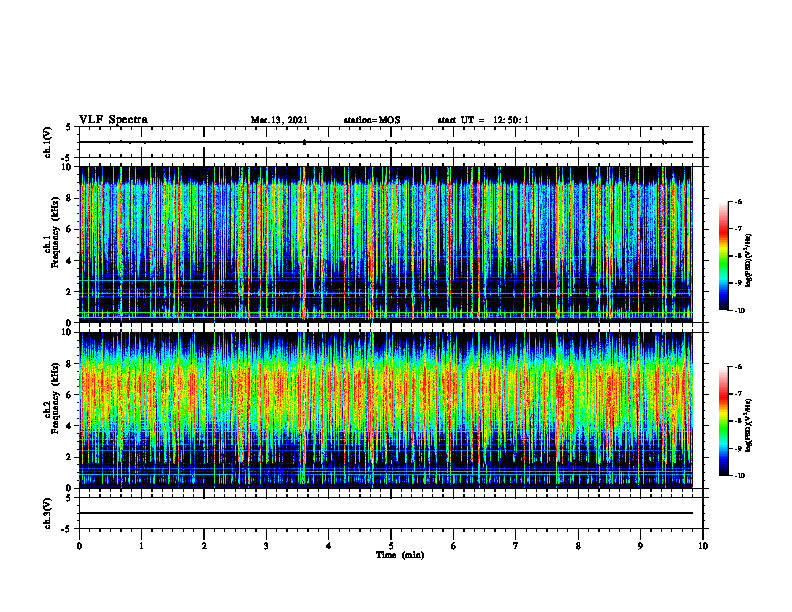Screen dimensions: 792x612
Task: Click the "ch.3(V)" axis label
Action: pos(47,513)
